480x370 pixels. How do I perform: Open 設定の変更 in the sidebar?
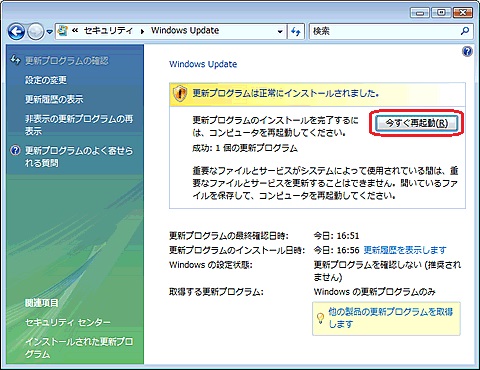pos(46,80)
